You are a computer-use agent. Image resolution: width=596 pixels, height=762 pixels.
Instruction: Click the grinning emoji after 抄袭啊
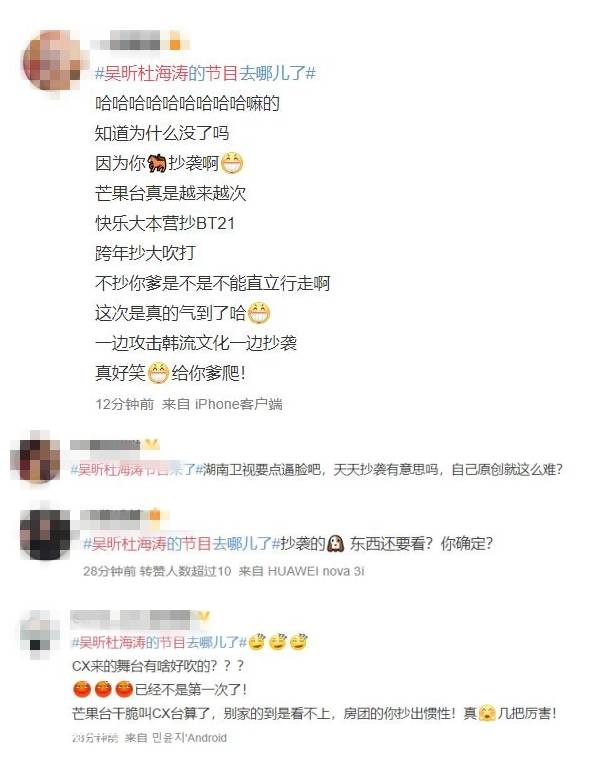click(231, 163)
